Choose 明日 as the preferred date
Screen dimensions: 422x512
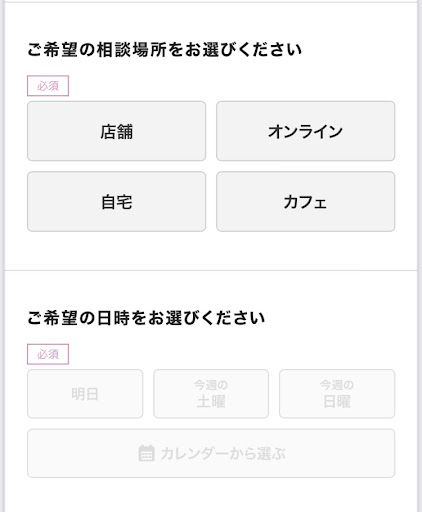(85, 394)
